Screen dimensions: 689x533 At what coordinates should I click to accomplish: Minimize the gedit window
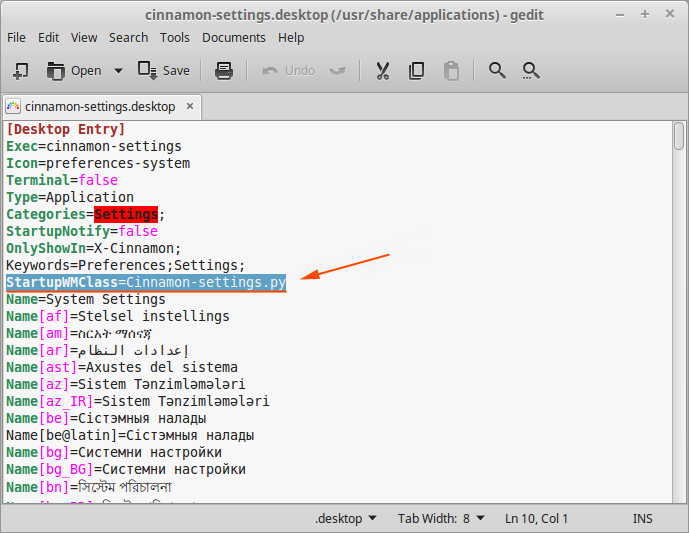(x=620, y=15)
